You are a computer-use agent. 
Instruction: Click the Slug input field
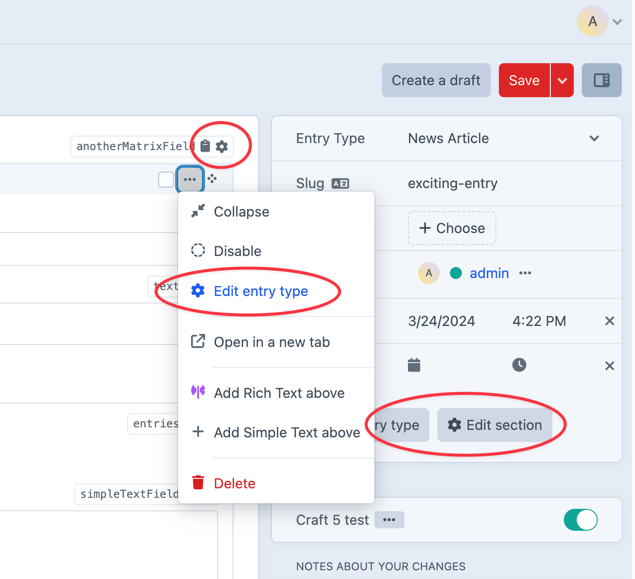500,184
